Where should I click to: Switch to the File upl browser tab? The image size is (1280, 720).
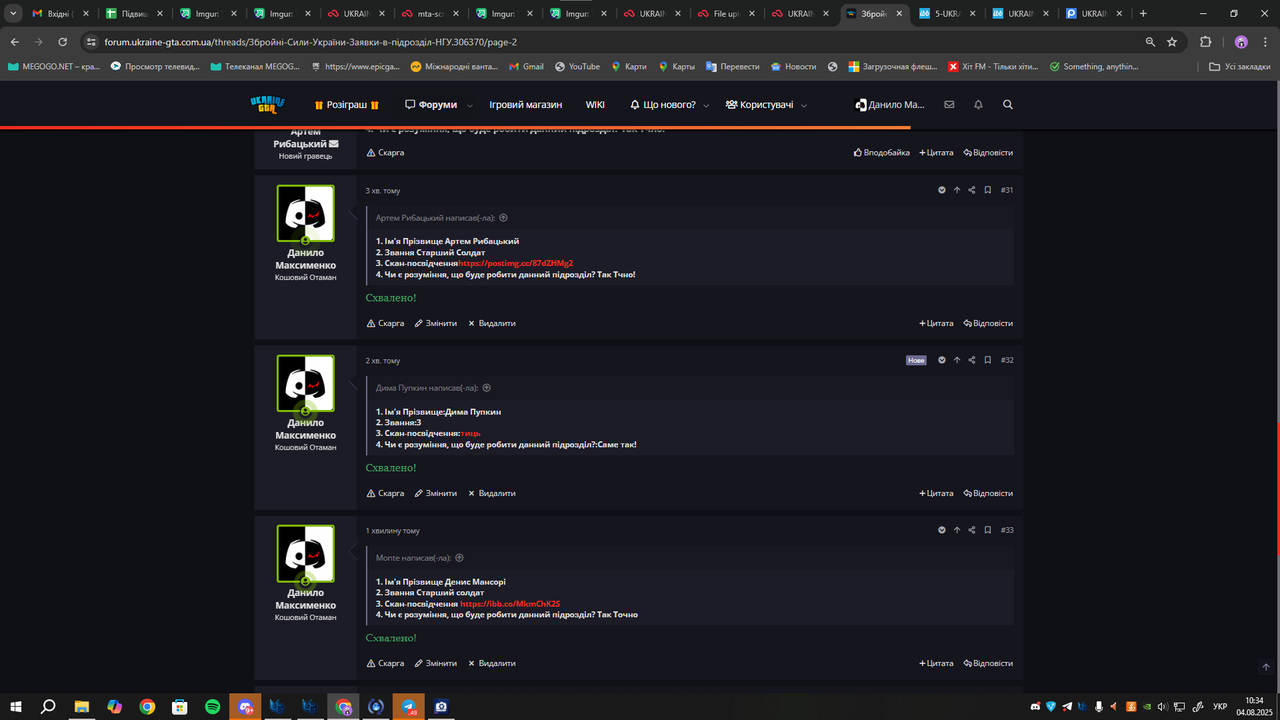pos(727,14)
